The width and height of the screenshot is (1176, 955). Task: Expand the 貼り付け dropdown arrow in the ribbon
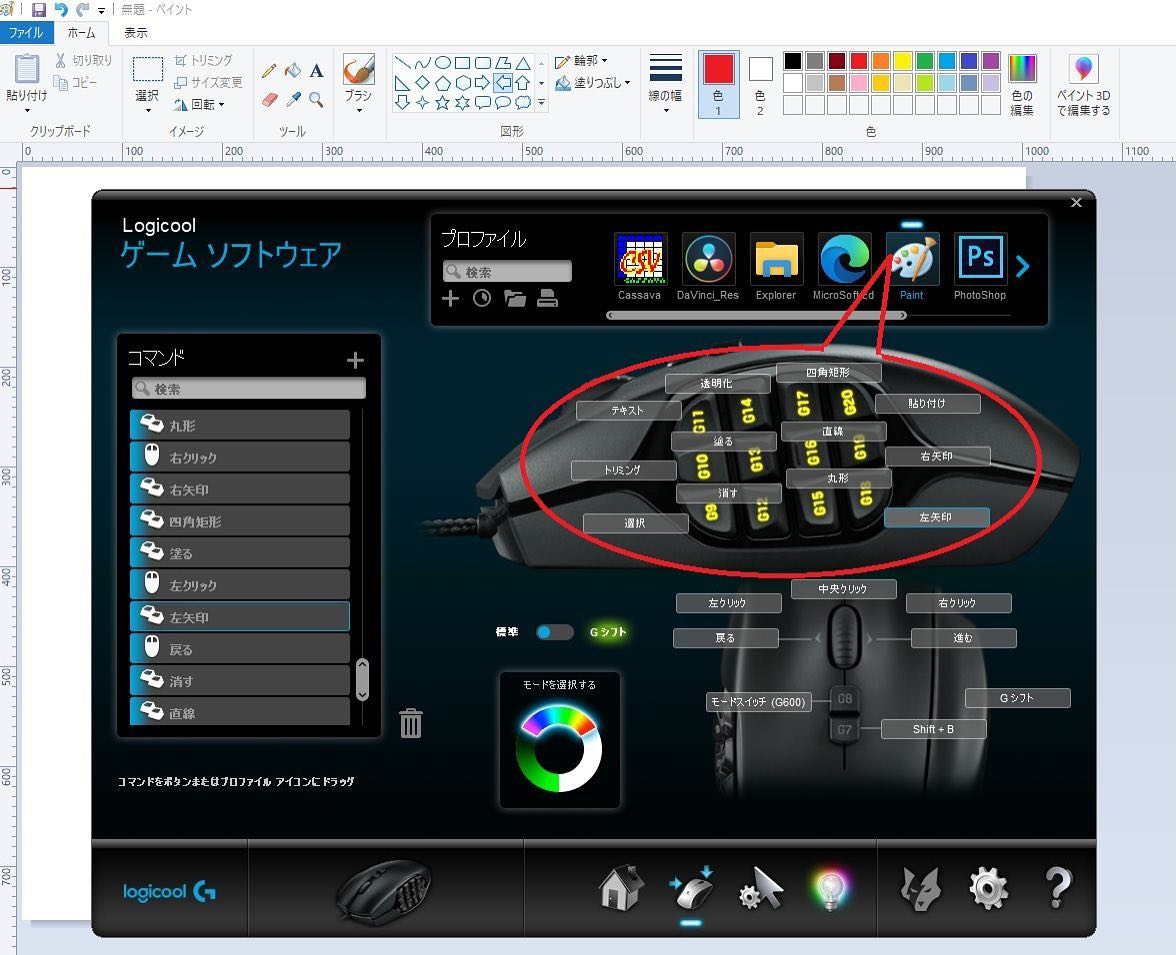coord(27,111)
